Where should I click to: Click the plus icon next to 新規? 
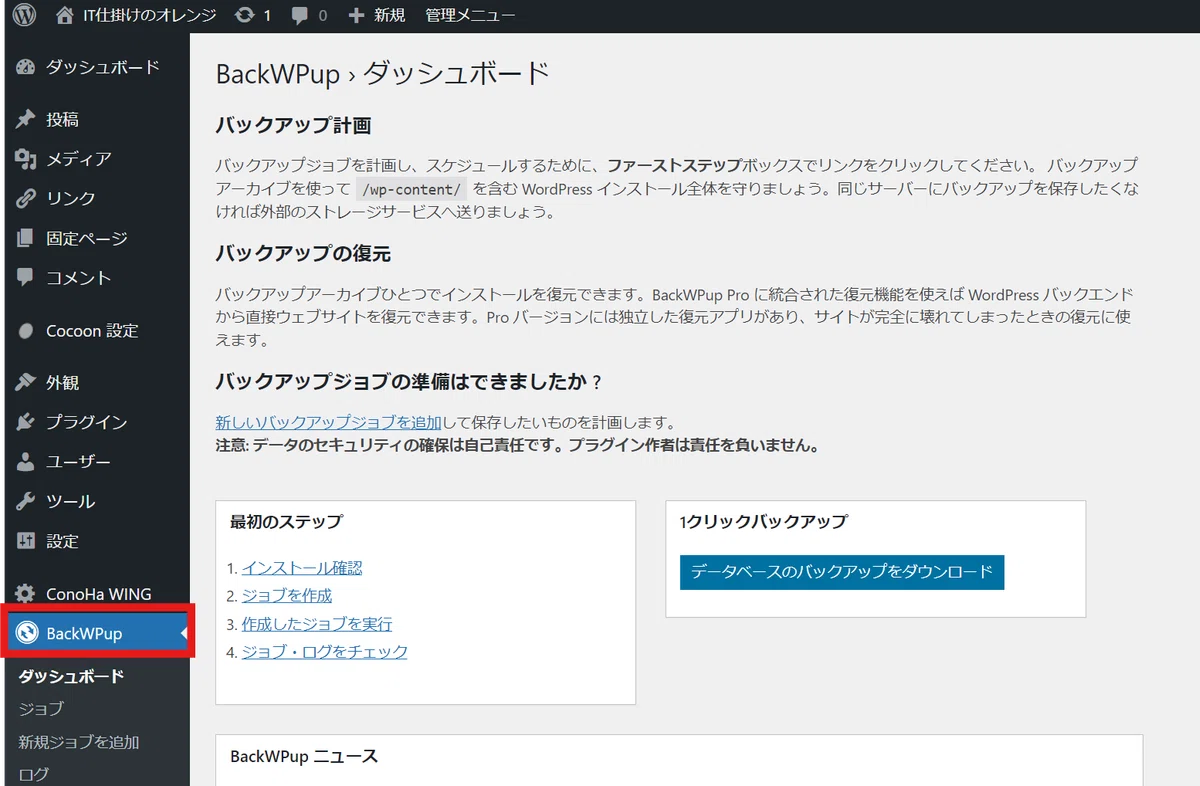click(x=356, y=16)
